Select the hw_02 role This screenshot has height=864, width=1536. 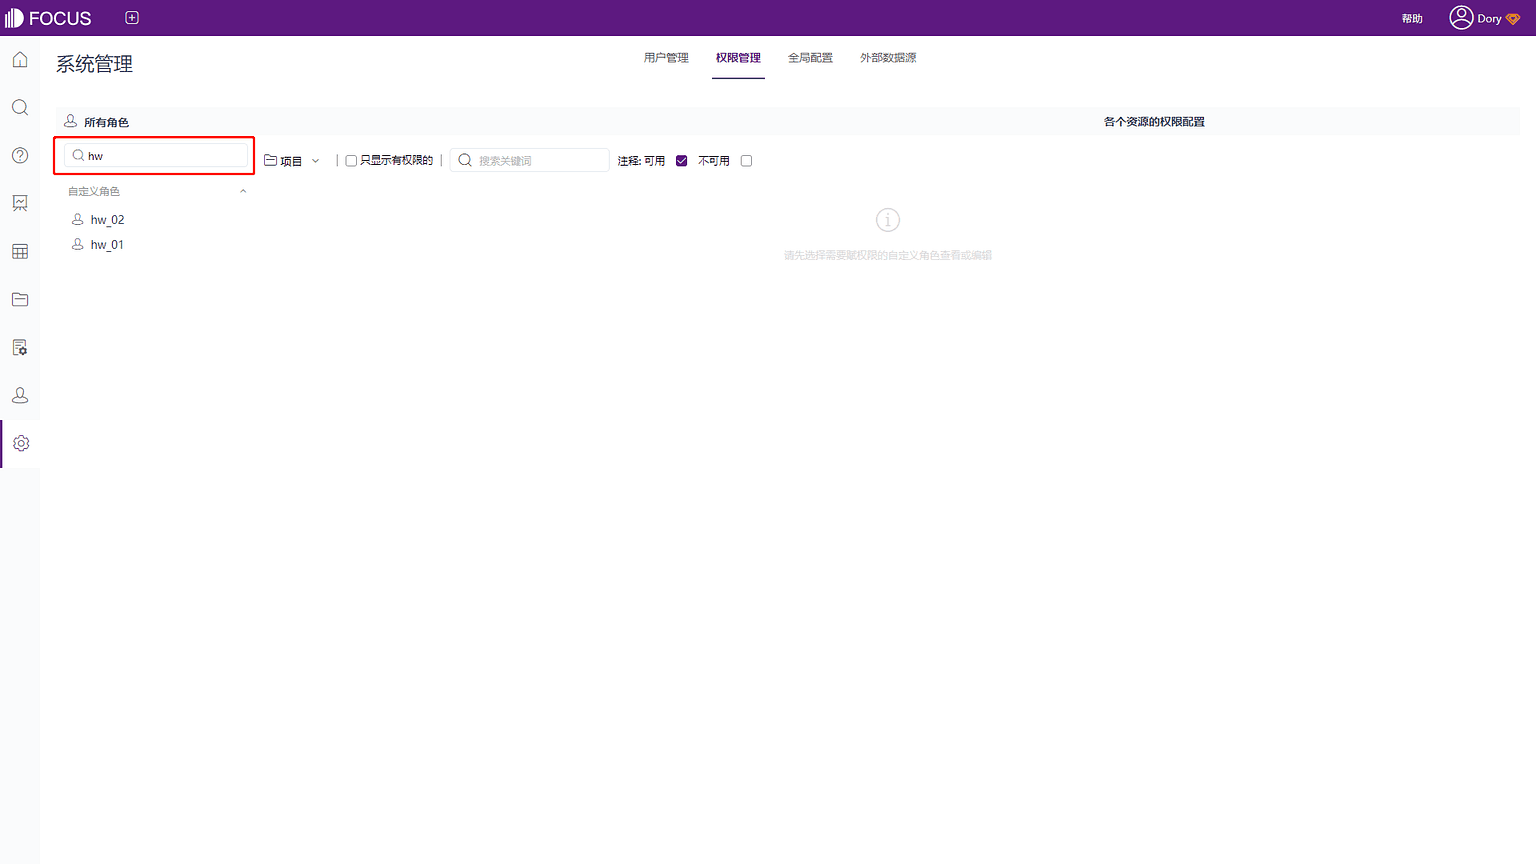click(108, 220)
